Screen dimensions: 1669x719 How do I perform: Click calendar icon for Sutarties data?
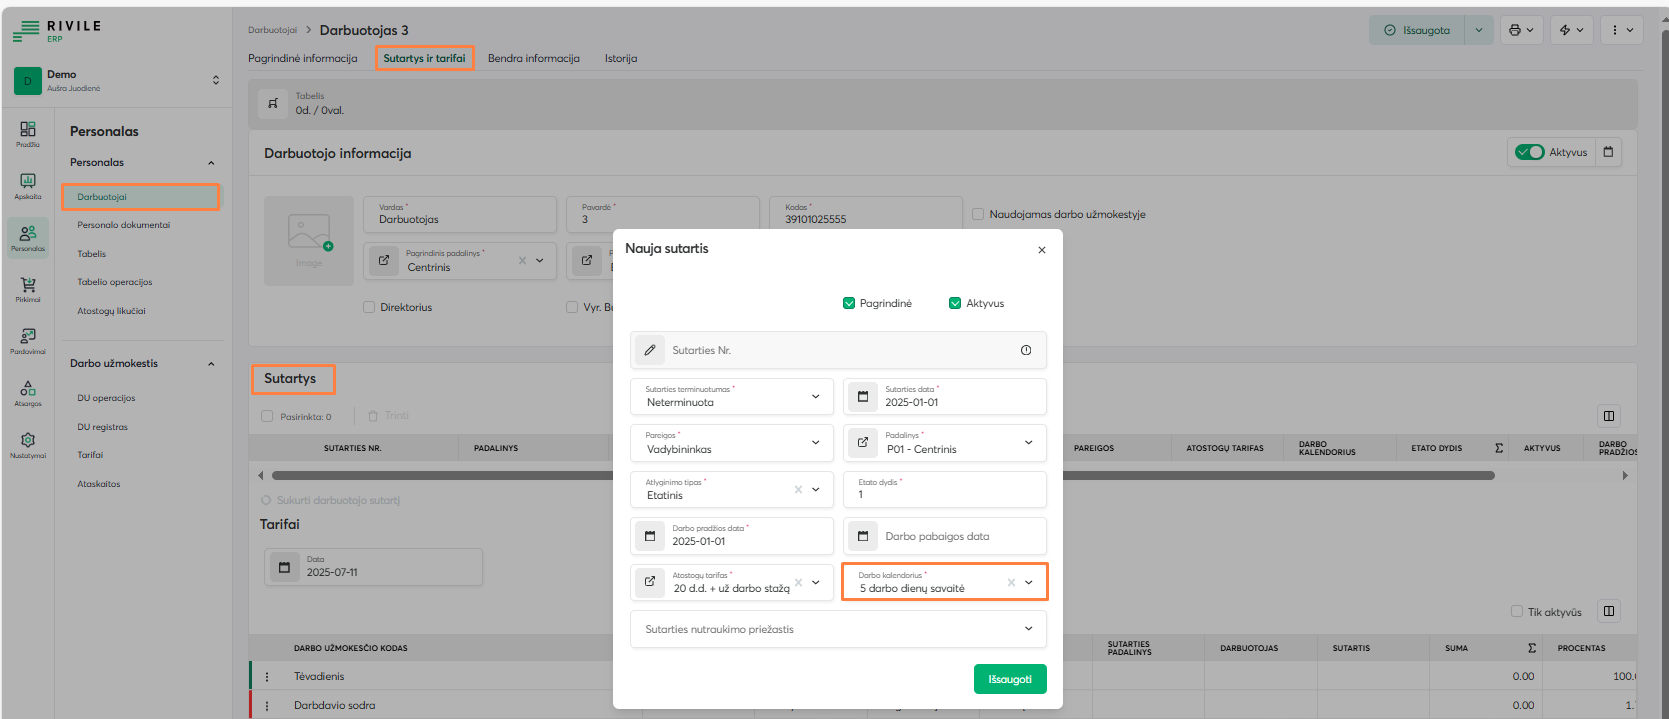click(x=863, y=396)
